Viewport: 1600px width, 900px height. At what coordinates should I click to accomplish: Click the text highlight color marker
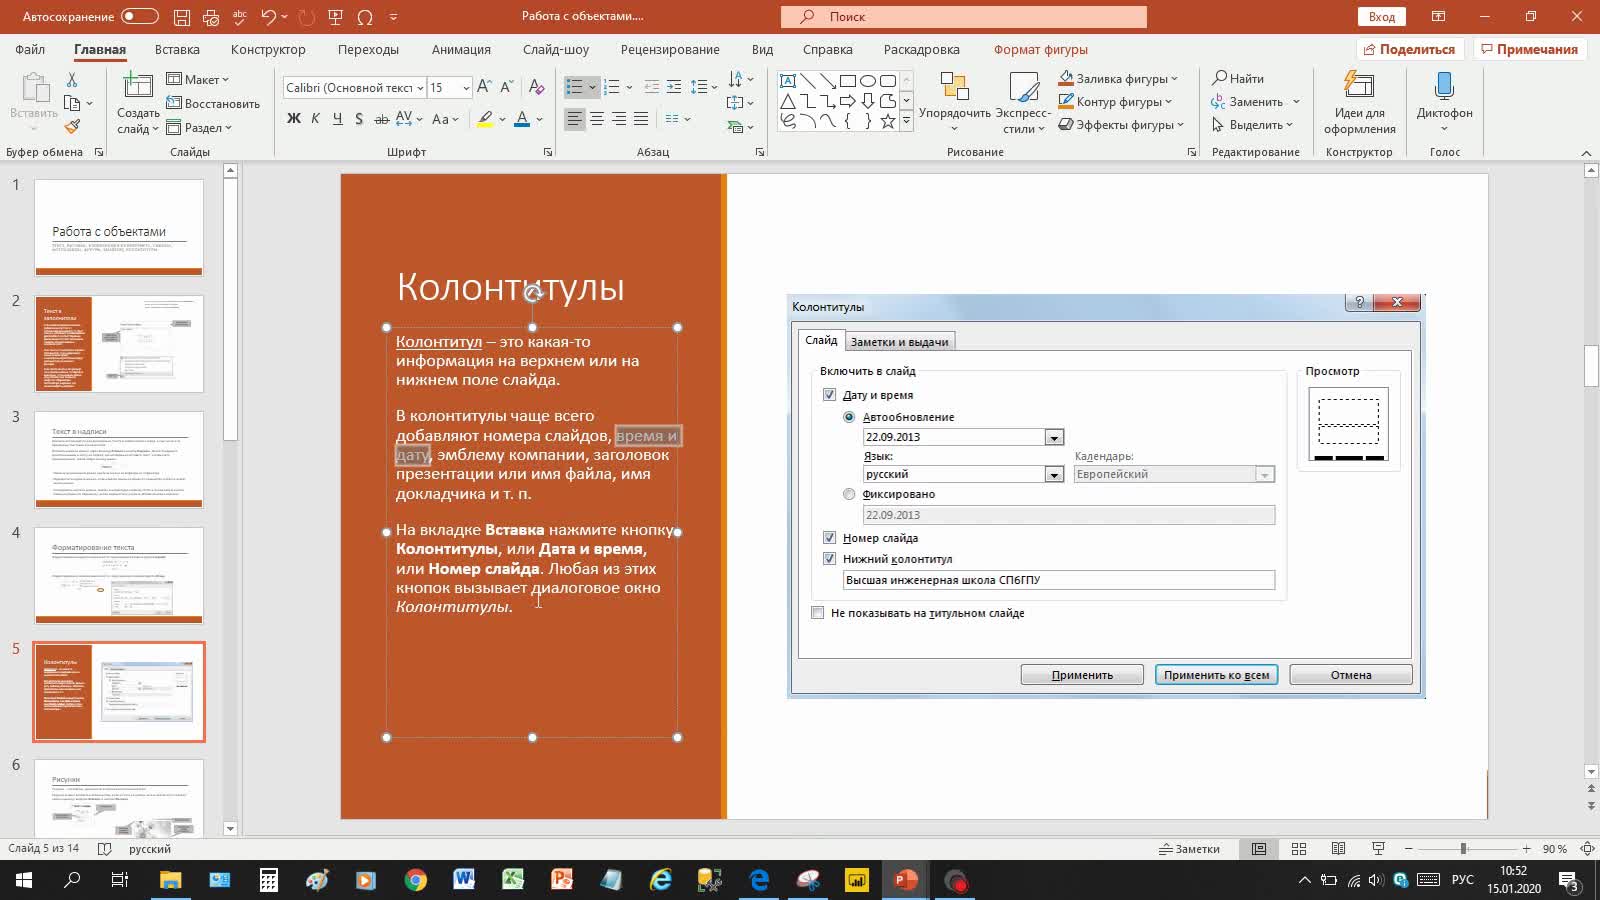pyautogui.click(x=485, y=119)
